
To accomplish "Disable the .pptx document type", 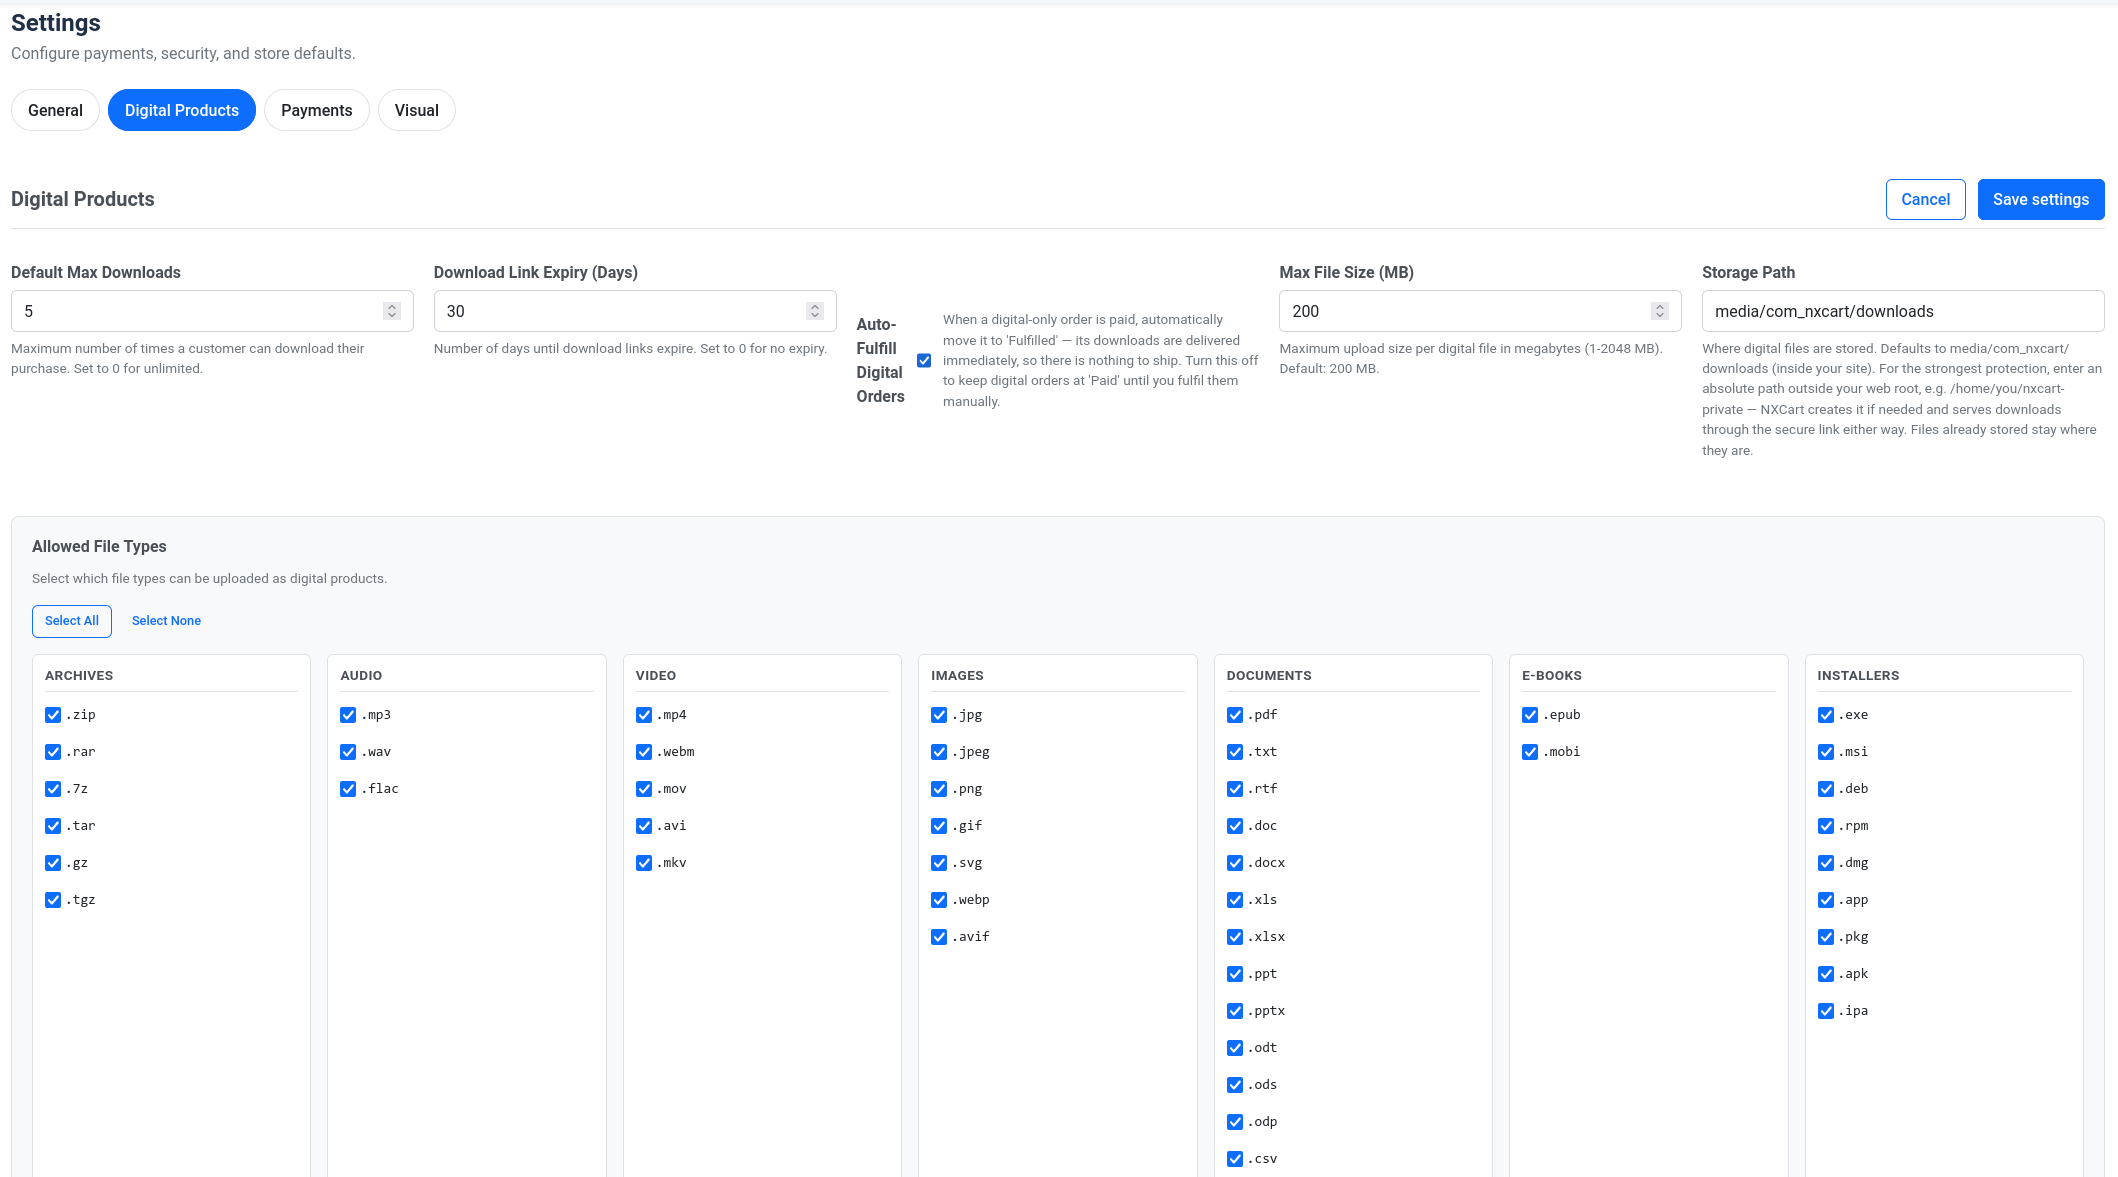I will (1235, 1011).
